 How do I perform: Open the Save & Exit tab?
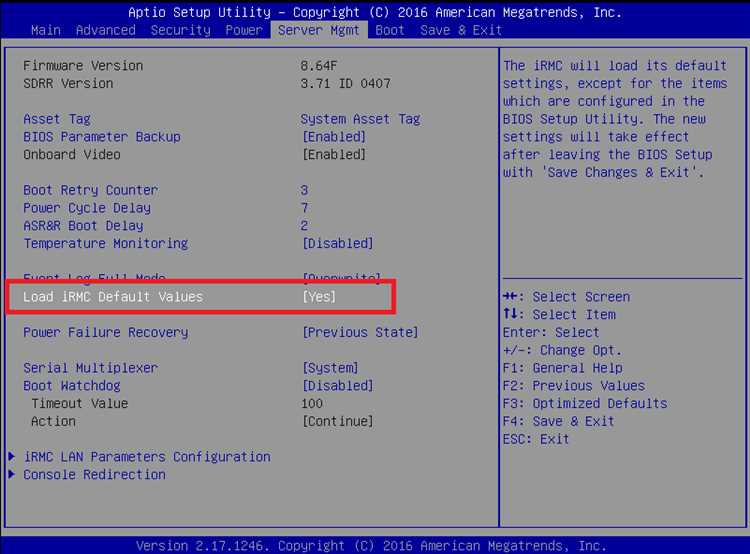point(461,30)
